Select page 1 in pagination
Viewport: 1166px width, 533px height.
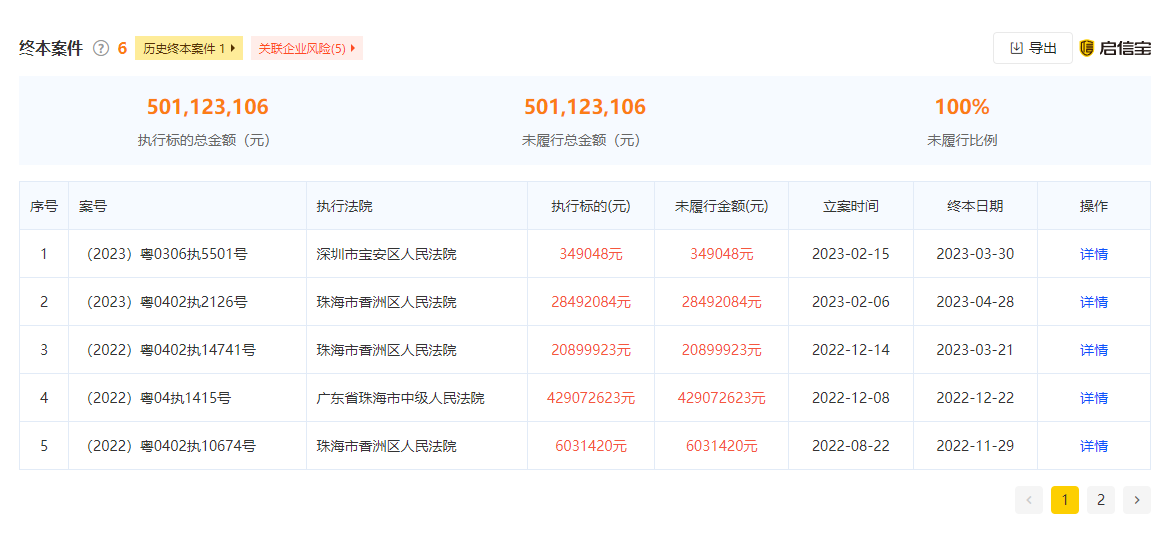coord(1065,500)
